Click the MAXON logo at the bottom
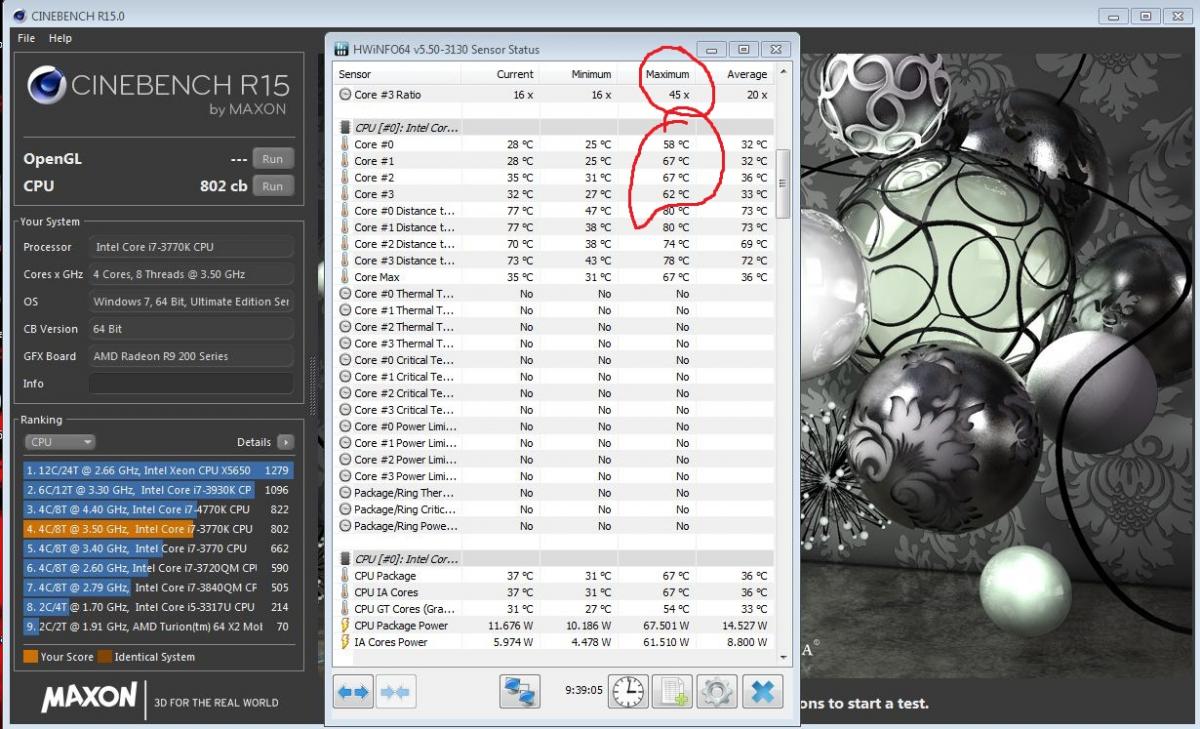The width and height of the screenshot is (1200, 729). 89,697
